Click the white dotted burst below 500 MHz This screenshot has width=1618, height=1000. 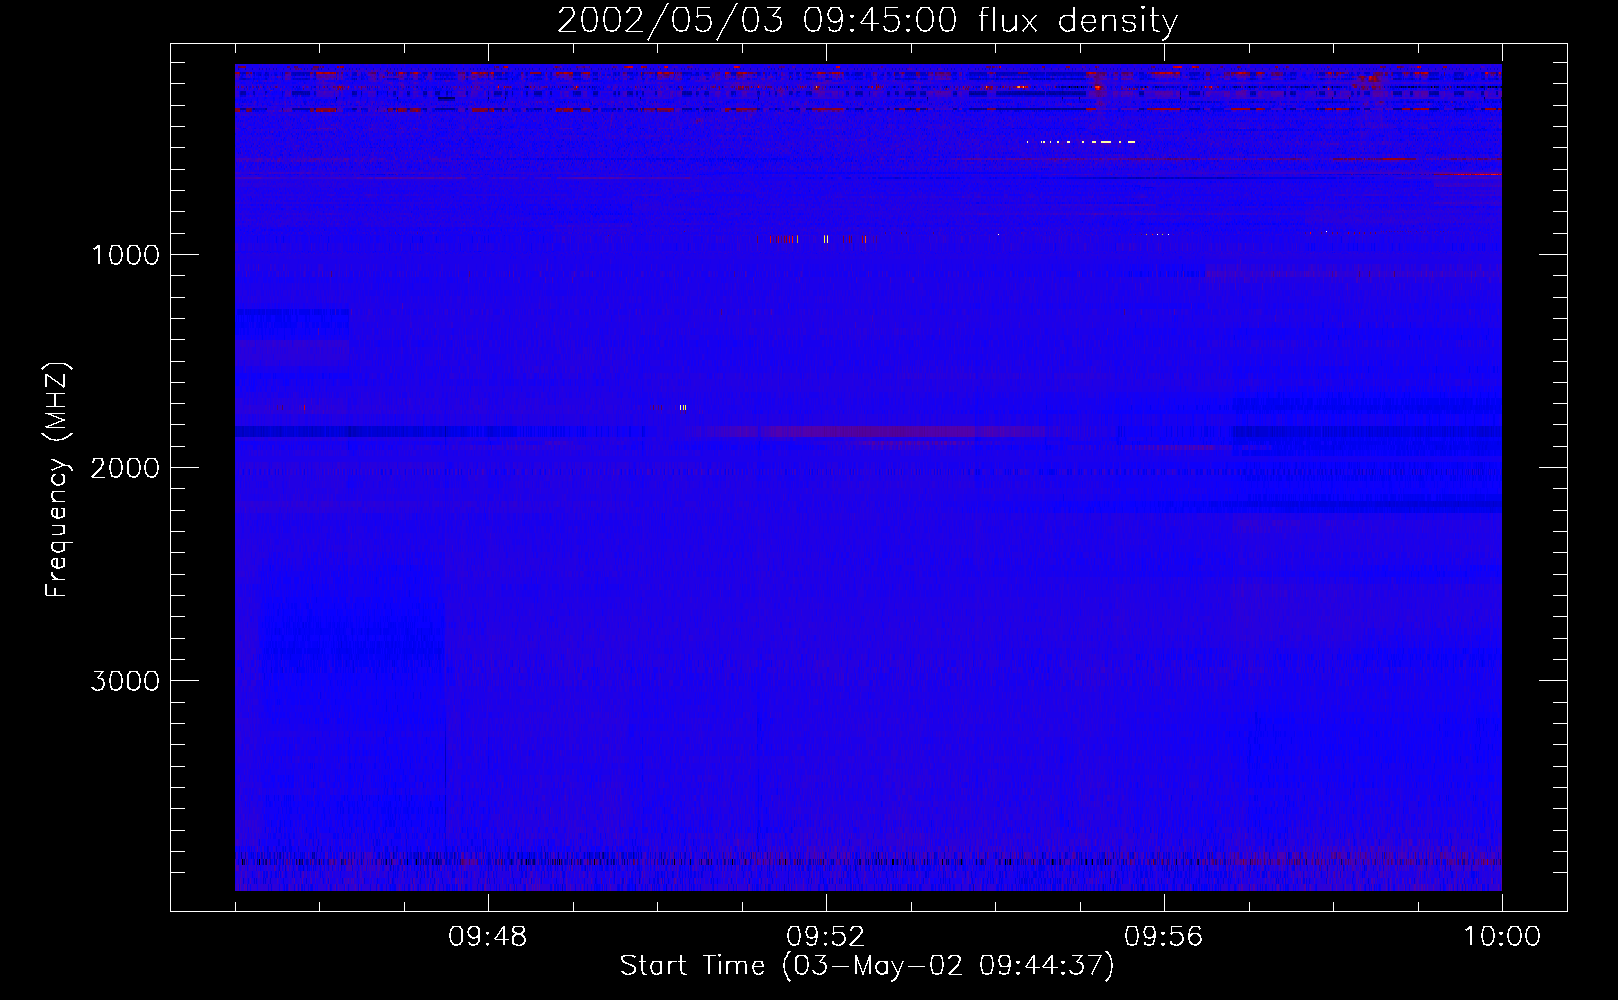(x=1081, y=142)
